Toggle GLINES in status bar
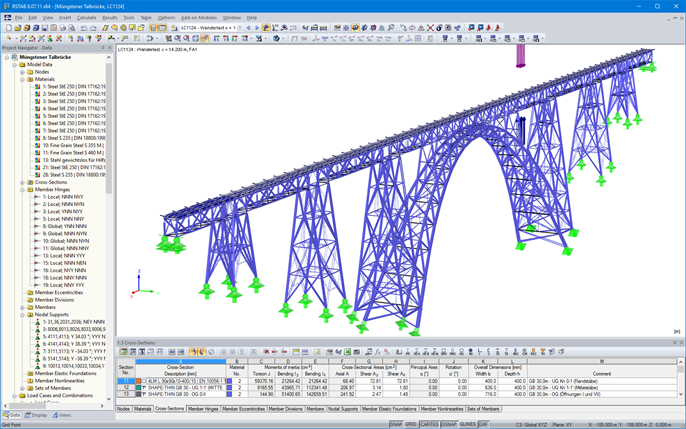The height and width of the screenshot is (429, 686). (x=467, y=425)
